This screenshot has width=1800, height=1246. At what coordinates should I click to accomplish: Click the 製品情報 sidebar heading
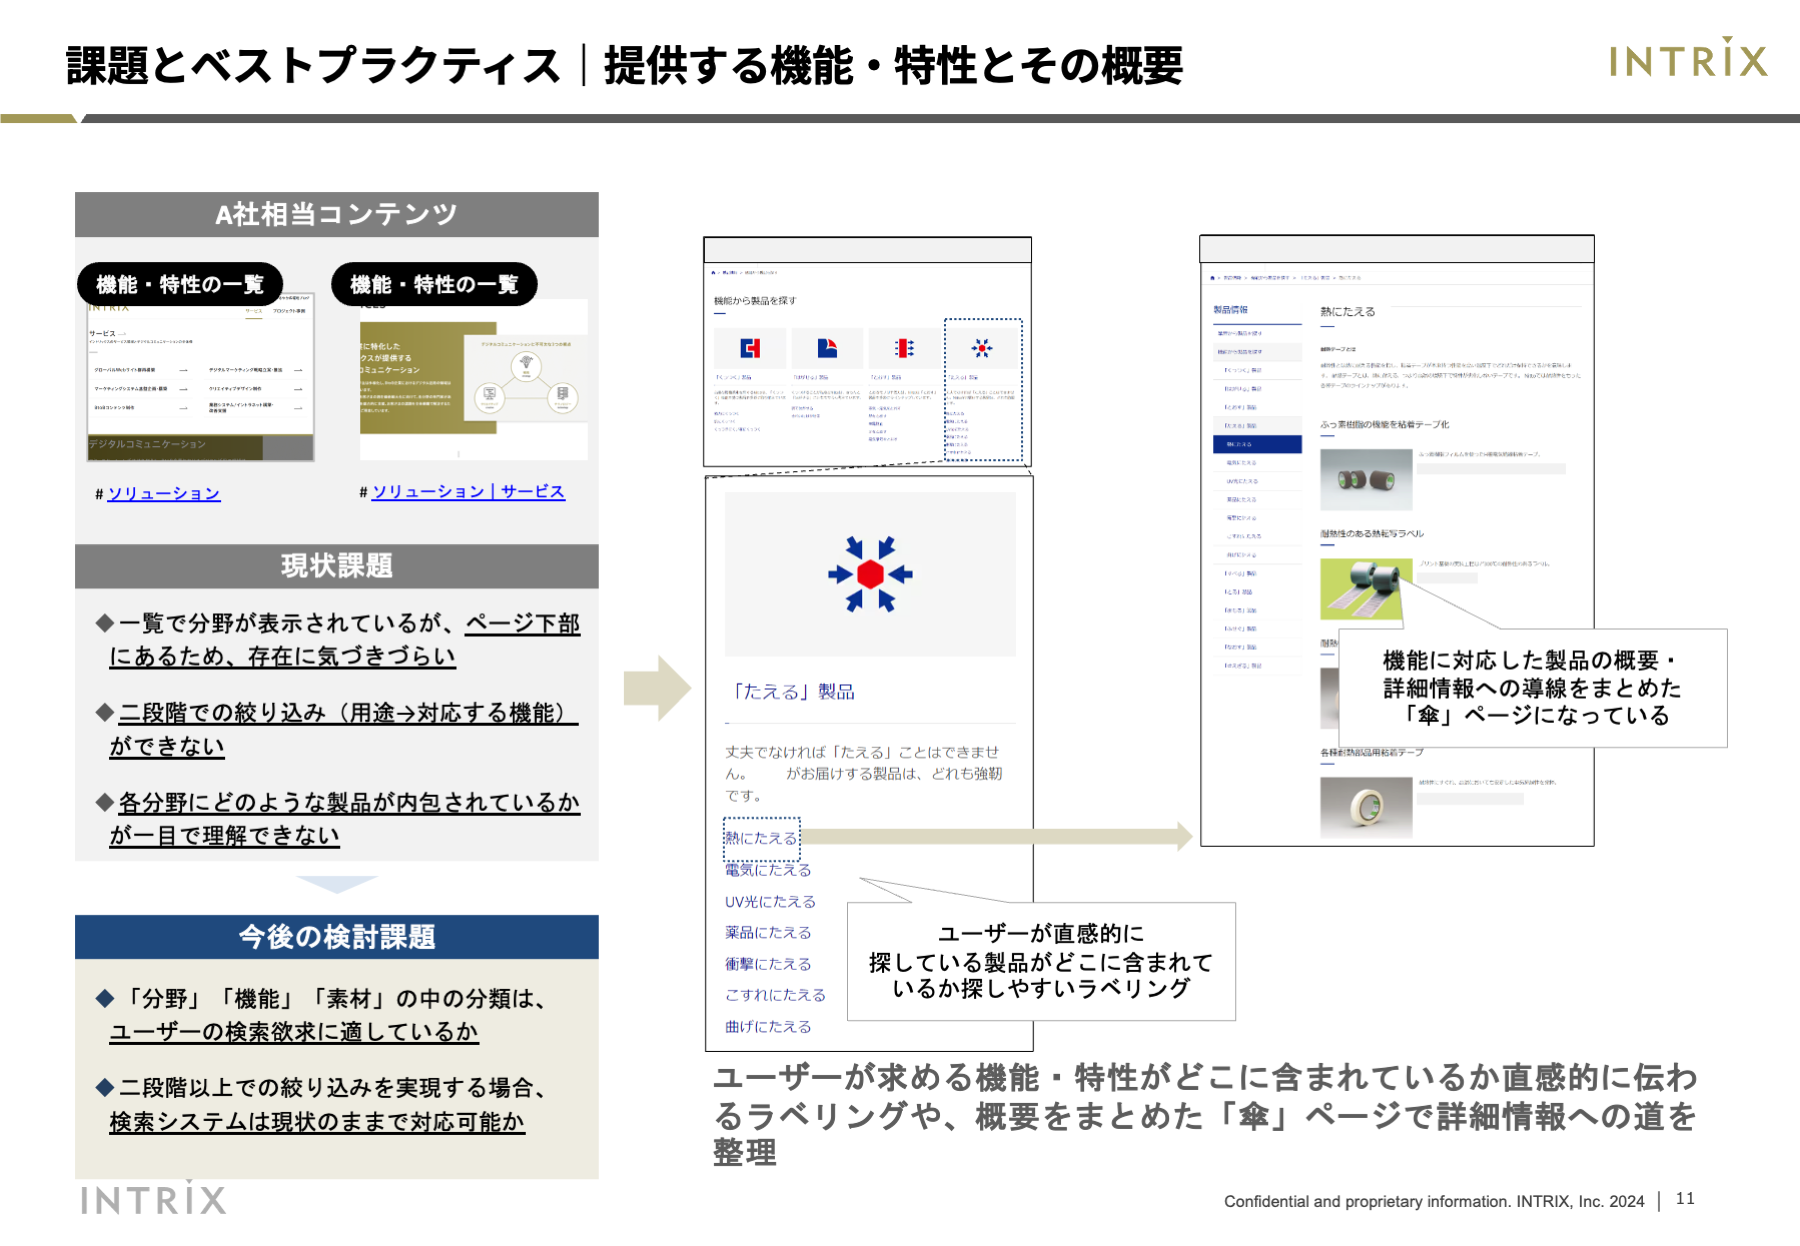point(1231,310)
